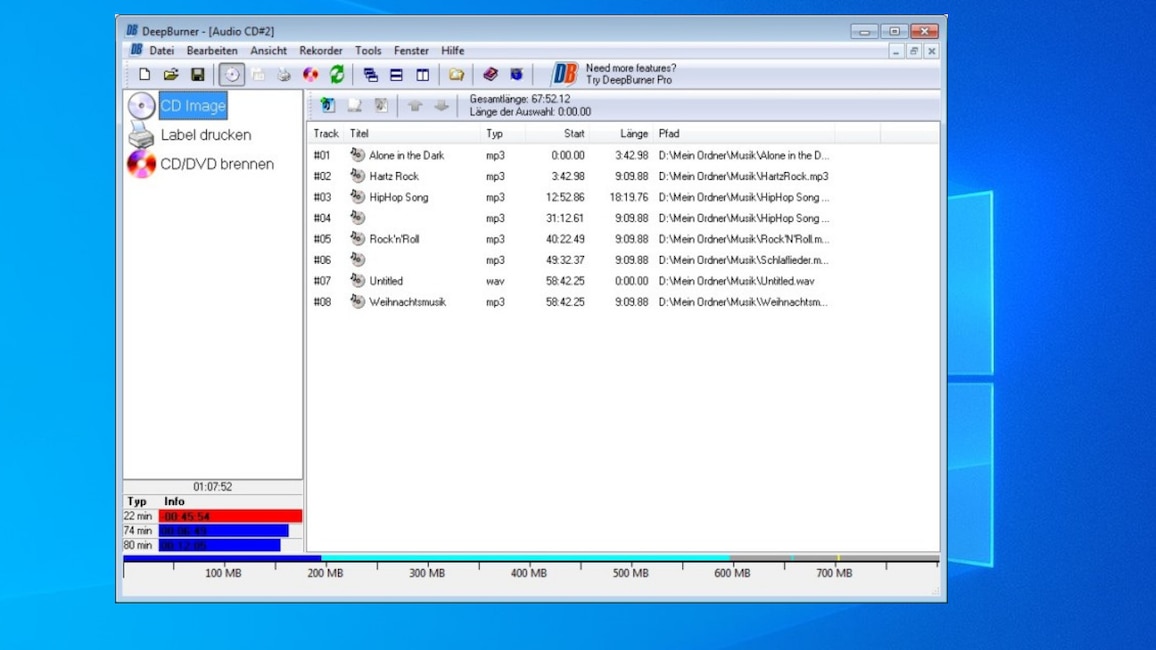1156x650 pixels.
Task: Toggle the horizontal tile layout icon
Action: [x=399, y=74]
